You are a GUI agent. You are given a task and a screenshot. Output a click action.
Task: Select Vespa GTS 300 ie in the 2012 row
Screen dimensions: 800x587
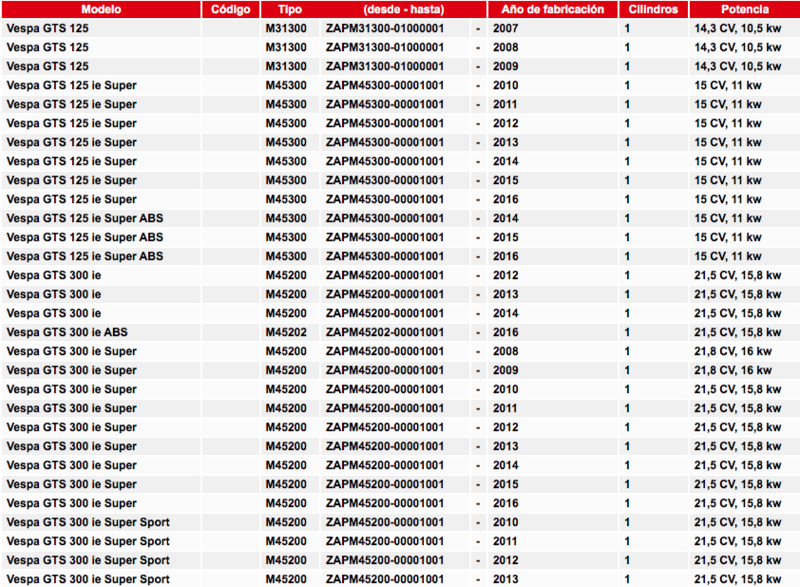[x=54, y=275]
